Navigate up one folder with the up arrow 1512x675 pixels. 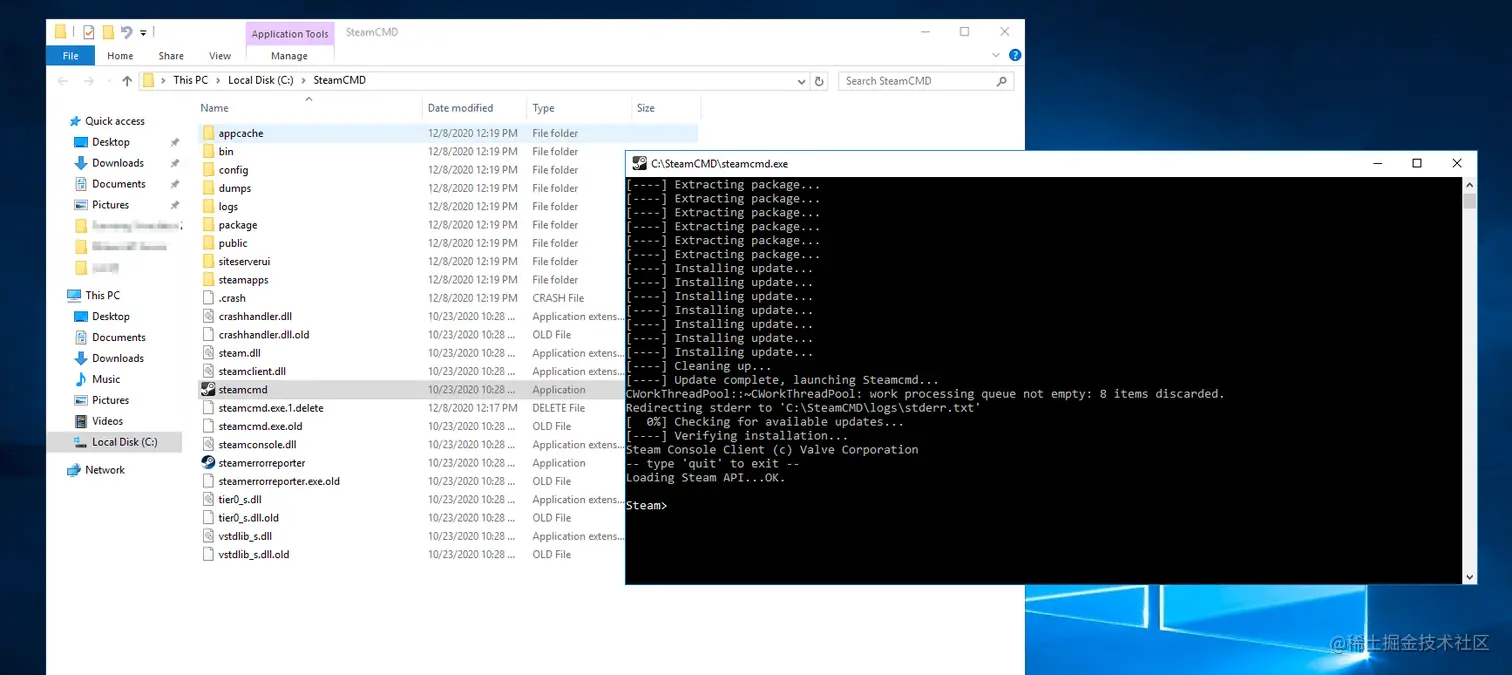pos(126,80)
